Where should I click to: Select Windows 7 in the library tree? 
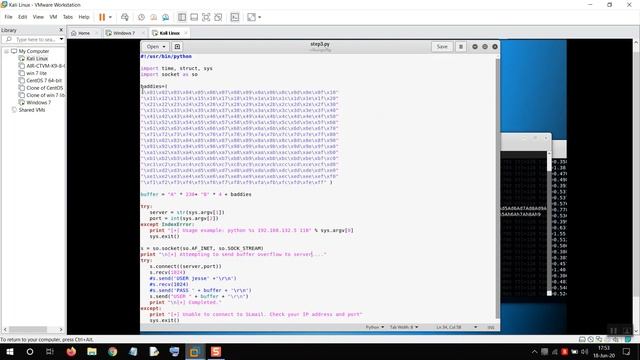[x=38, y=102]
